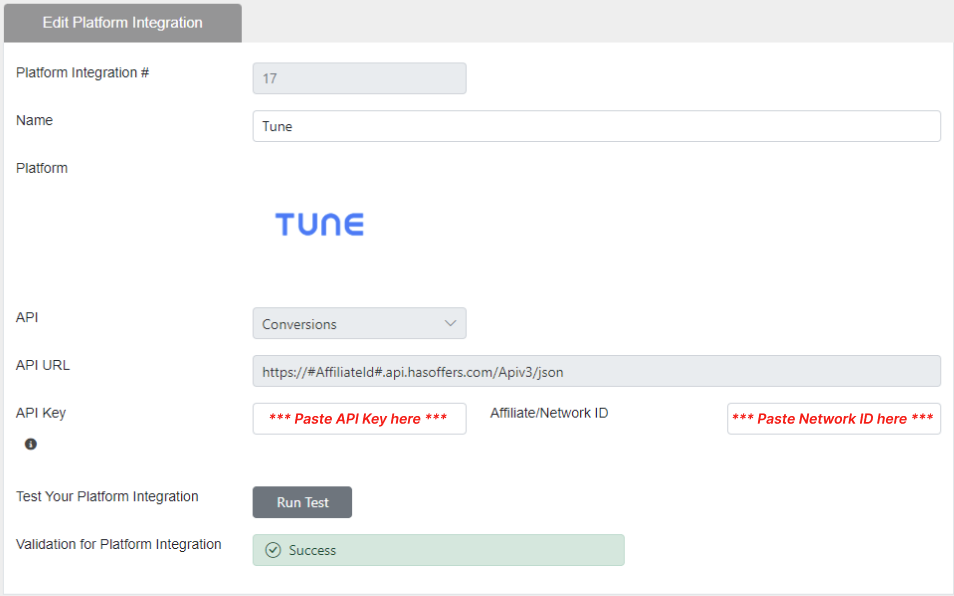Select the Edit Platform Integration tab
Screen dimensions: 954x596
pos(123,23)
